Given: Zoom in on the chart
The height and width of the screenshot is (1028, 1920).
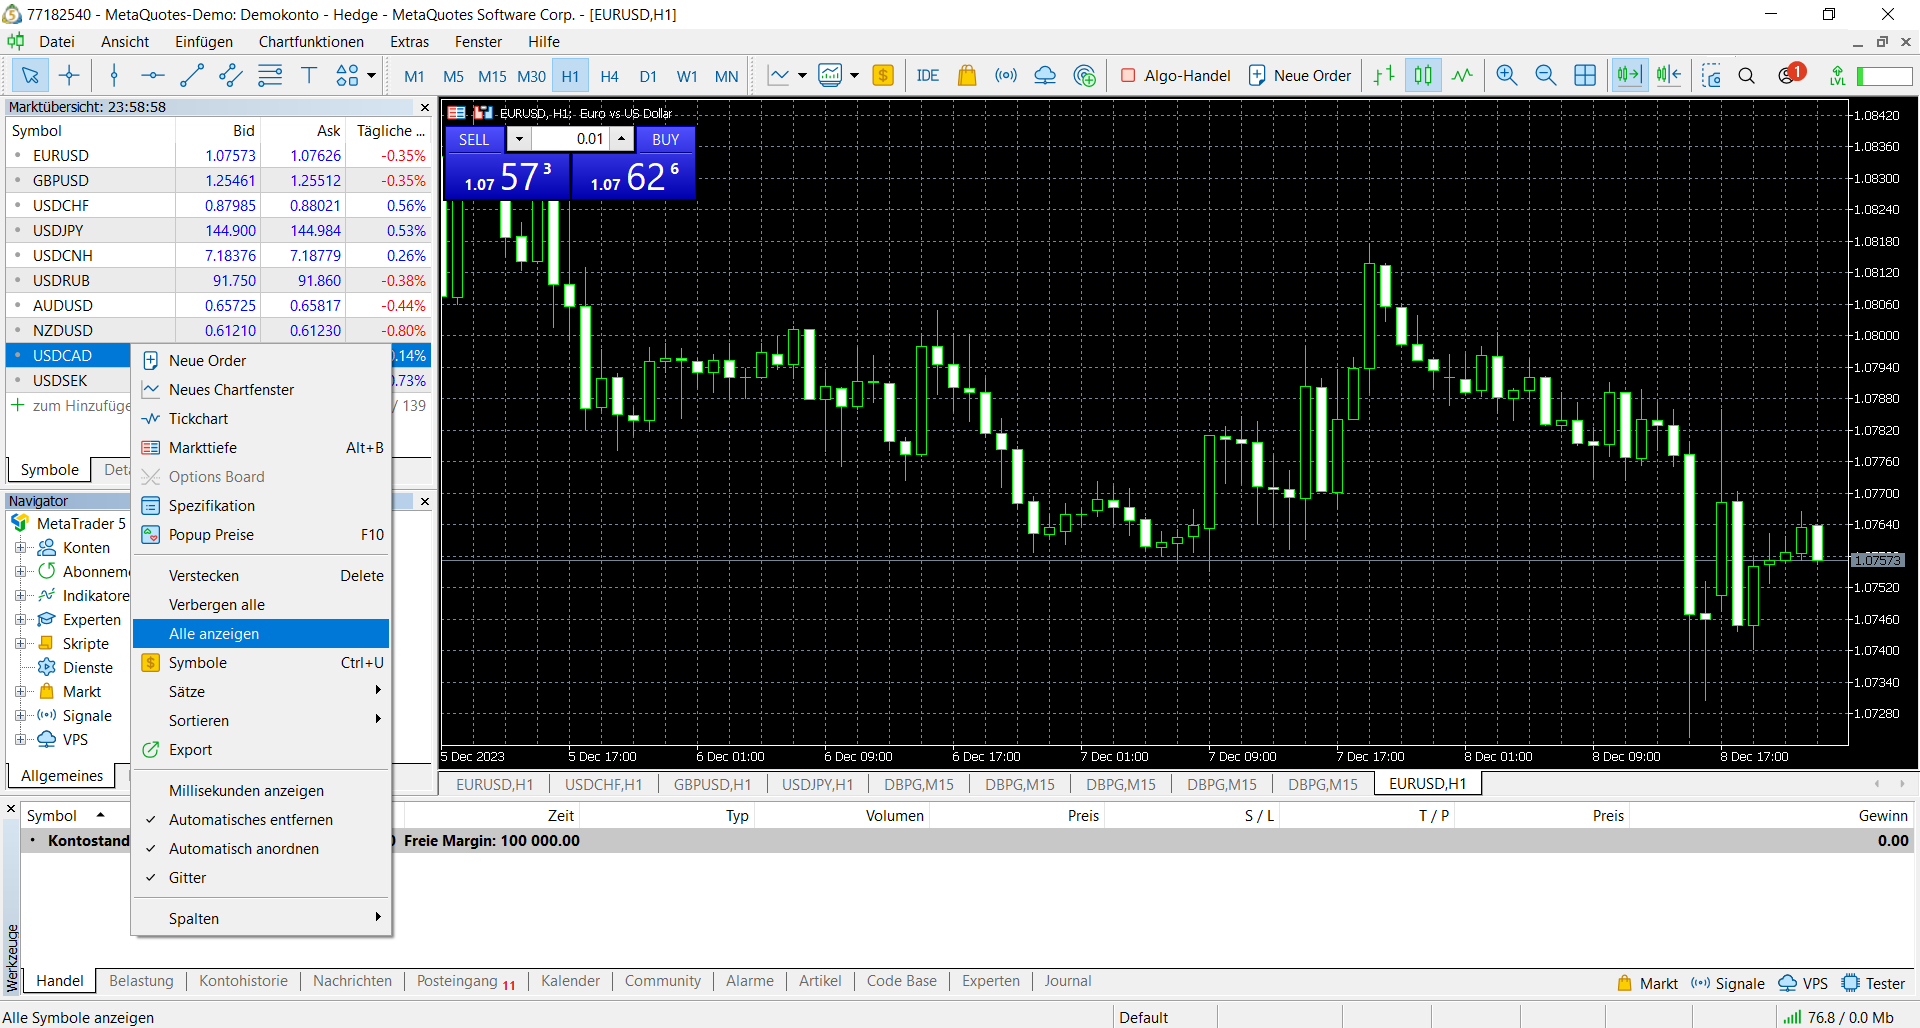Looking at the screenshot, I should [1507, 75].
